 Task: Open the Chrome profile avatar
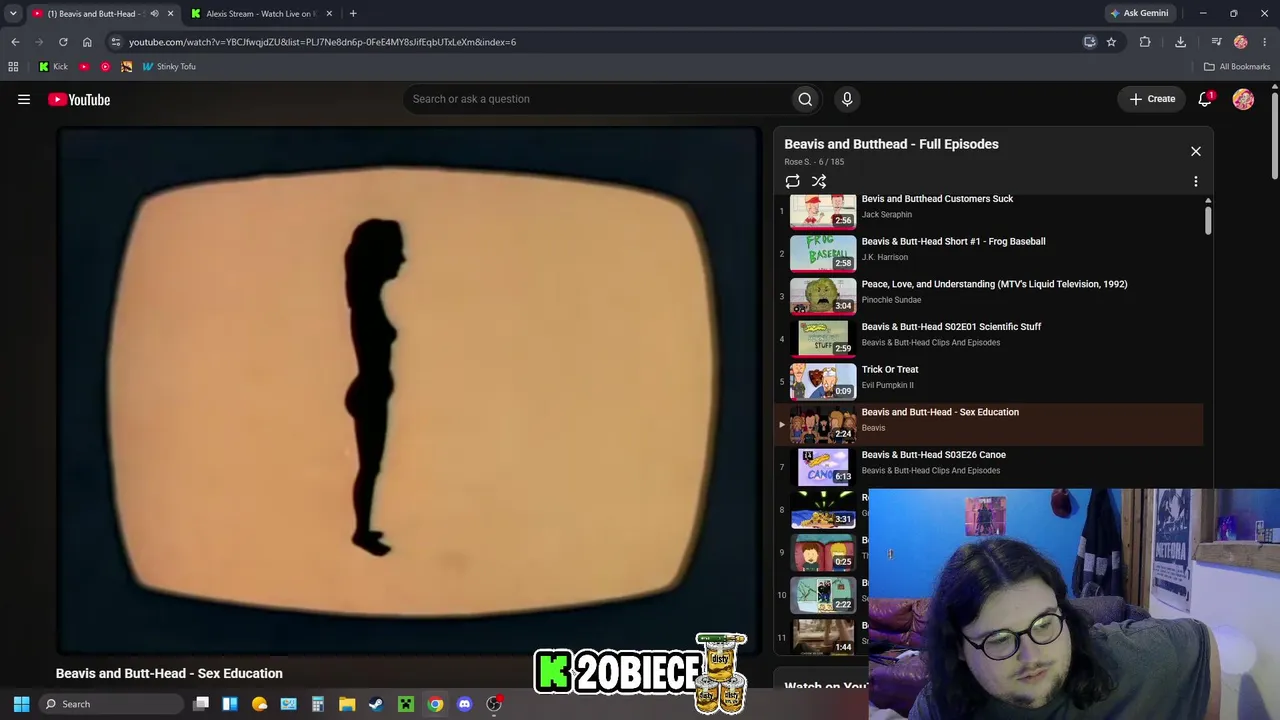(x=1241, y=42)
